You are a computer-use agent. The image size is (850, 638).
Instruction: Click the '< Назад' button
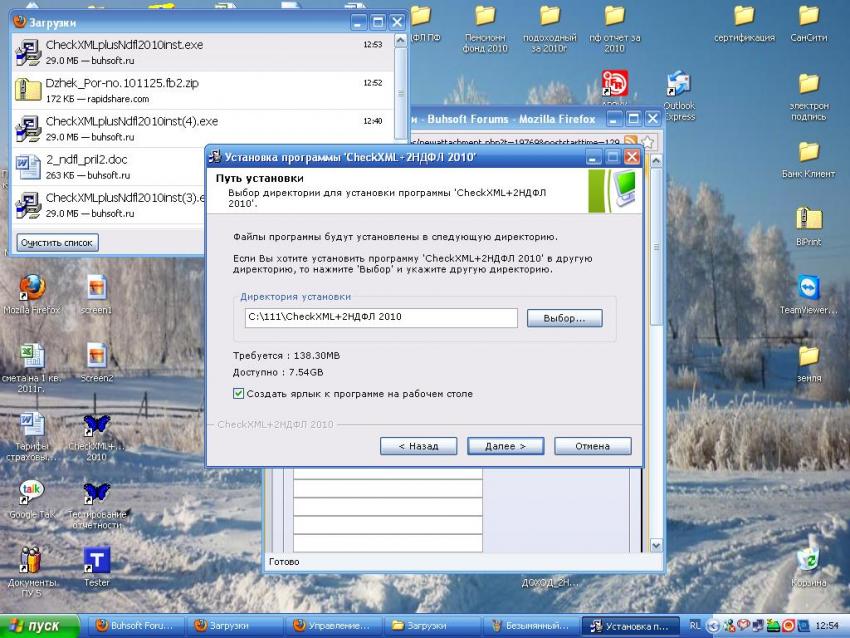click(x=418, y=446)
